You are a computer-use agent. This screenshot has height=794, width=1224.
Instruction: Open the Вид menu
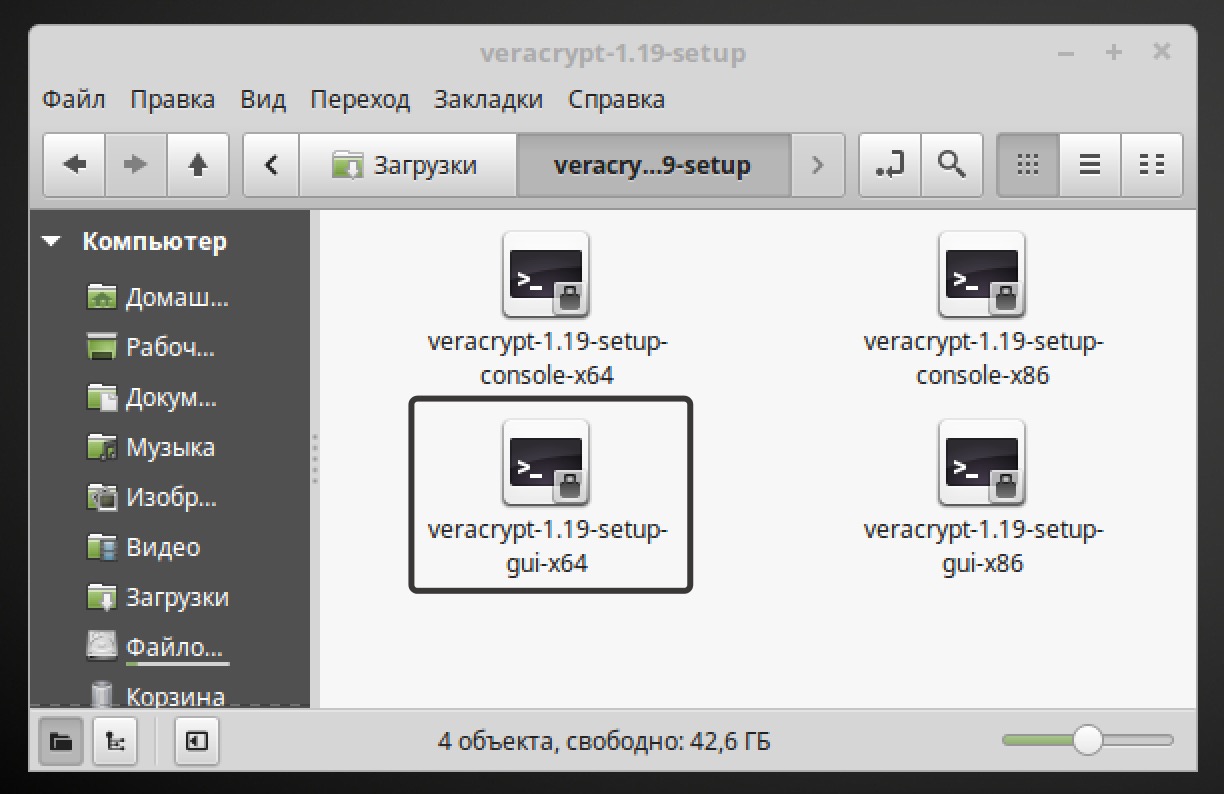263,100
